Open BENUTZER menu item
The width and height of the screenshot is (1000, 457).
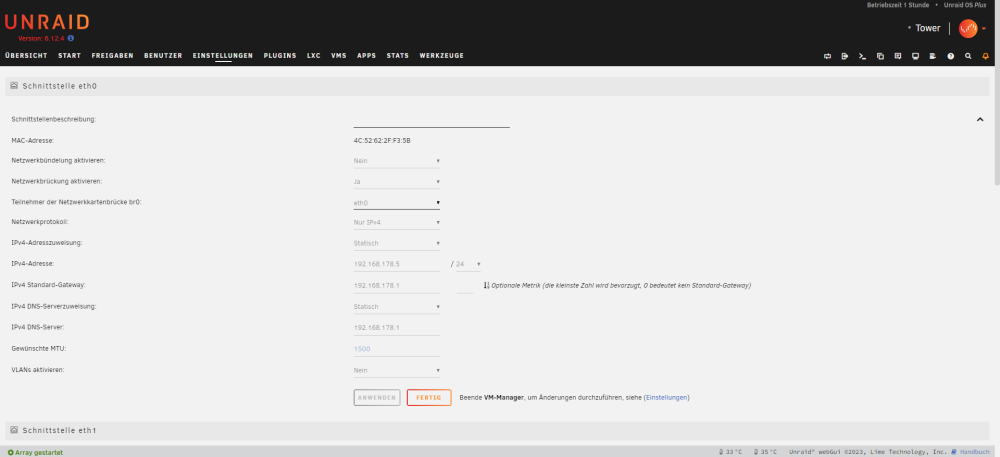click(163, 55)
